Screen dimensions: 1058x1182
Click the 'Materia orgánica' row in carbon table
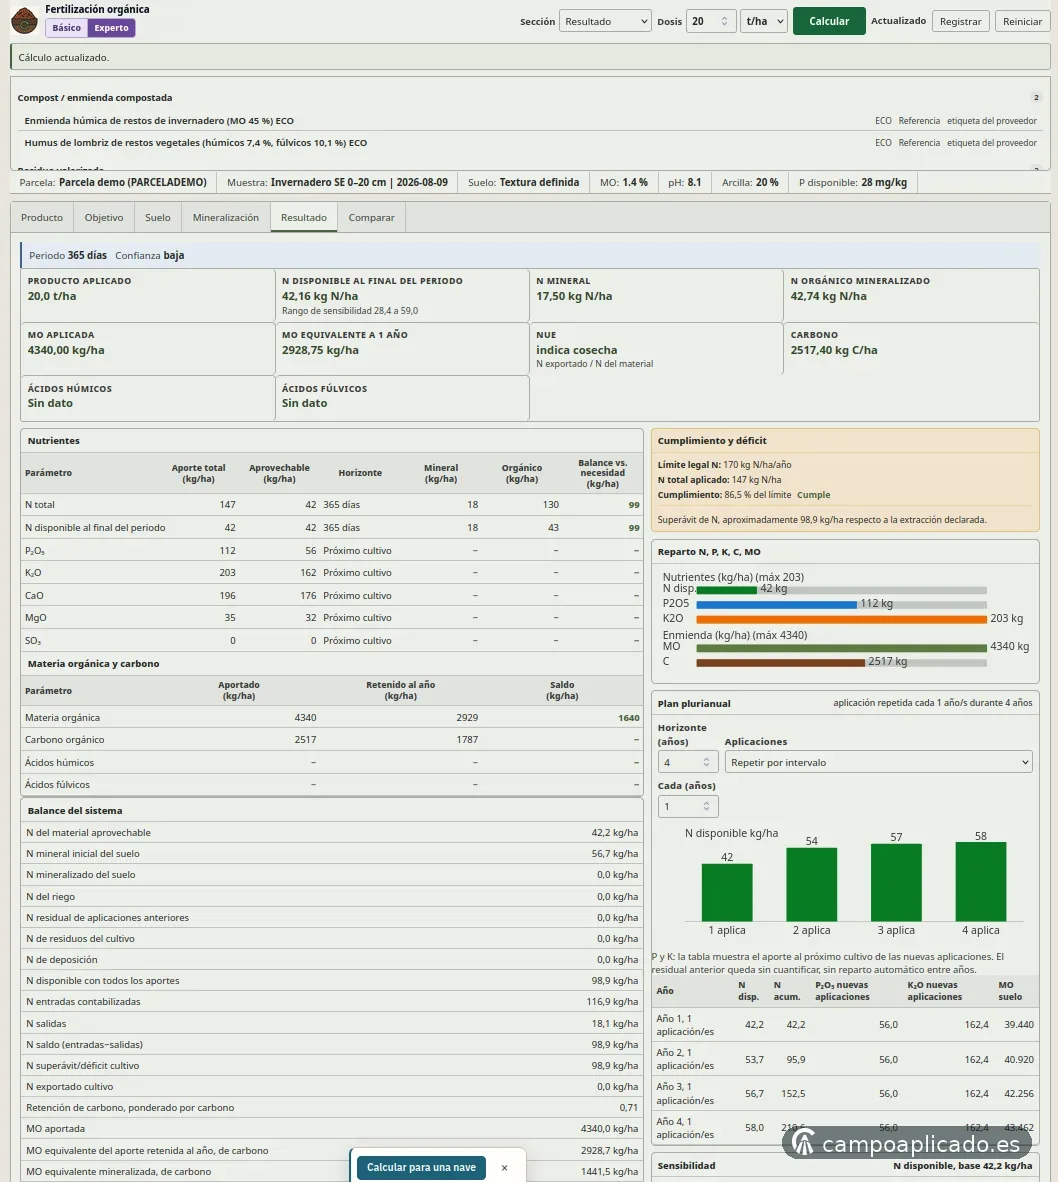point(332,718)
